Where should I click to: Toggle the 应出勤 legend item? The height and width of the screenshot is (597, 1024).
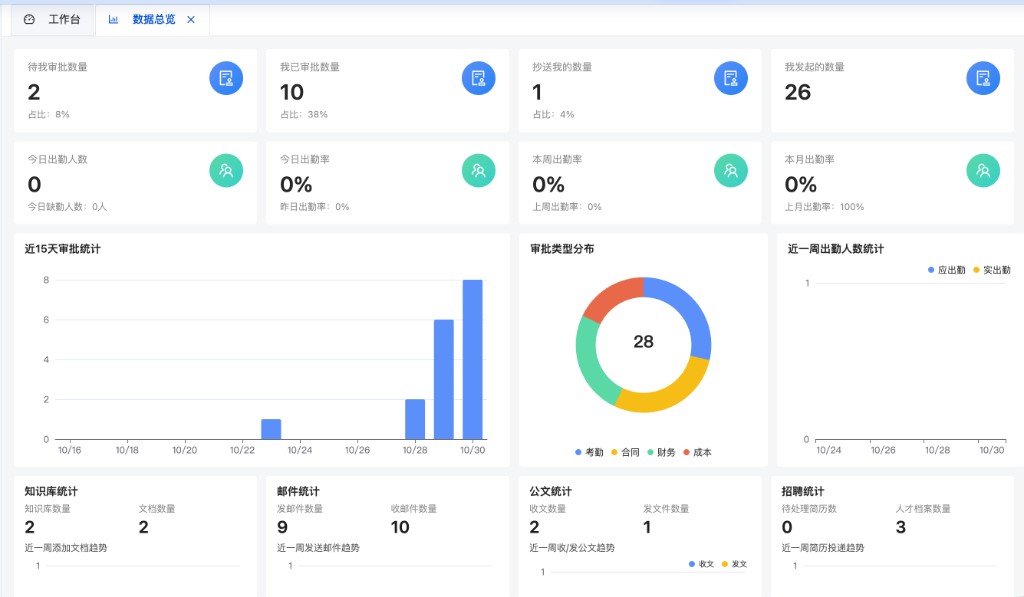point(946,270)
